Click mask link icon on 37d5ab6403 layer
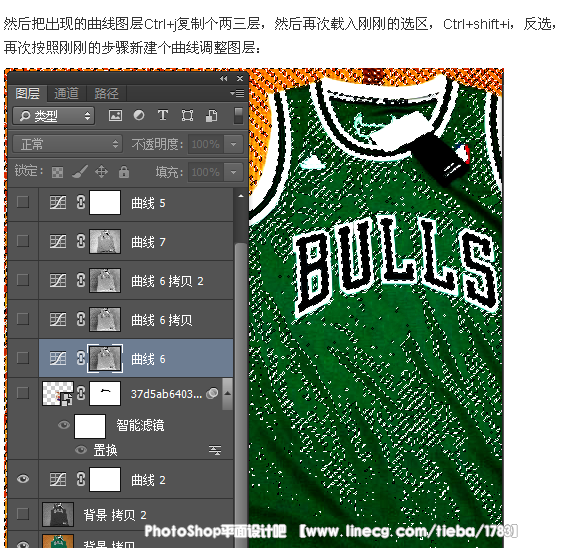Viewport: 568px width, 548px height. click(x=81, y=393)
